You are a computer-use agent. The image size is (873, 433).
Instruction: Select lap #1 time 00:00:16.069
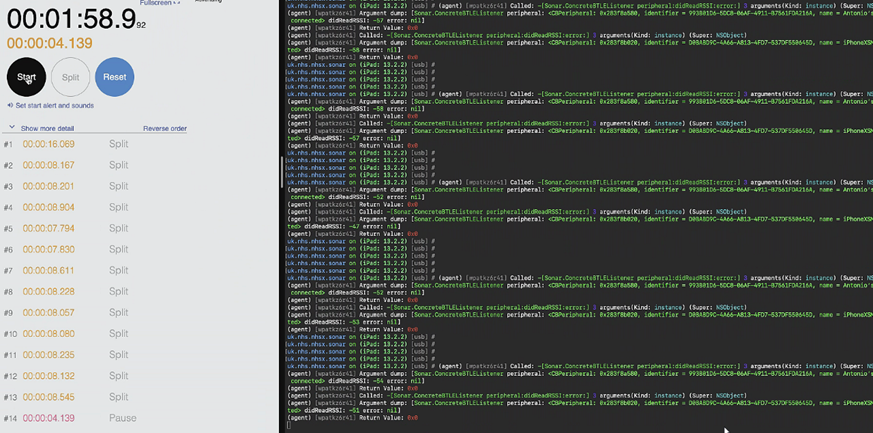[48, 144]
